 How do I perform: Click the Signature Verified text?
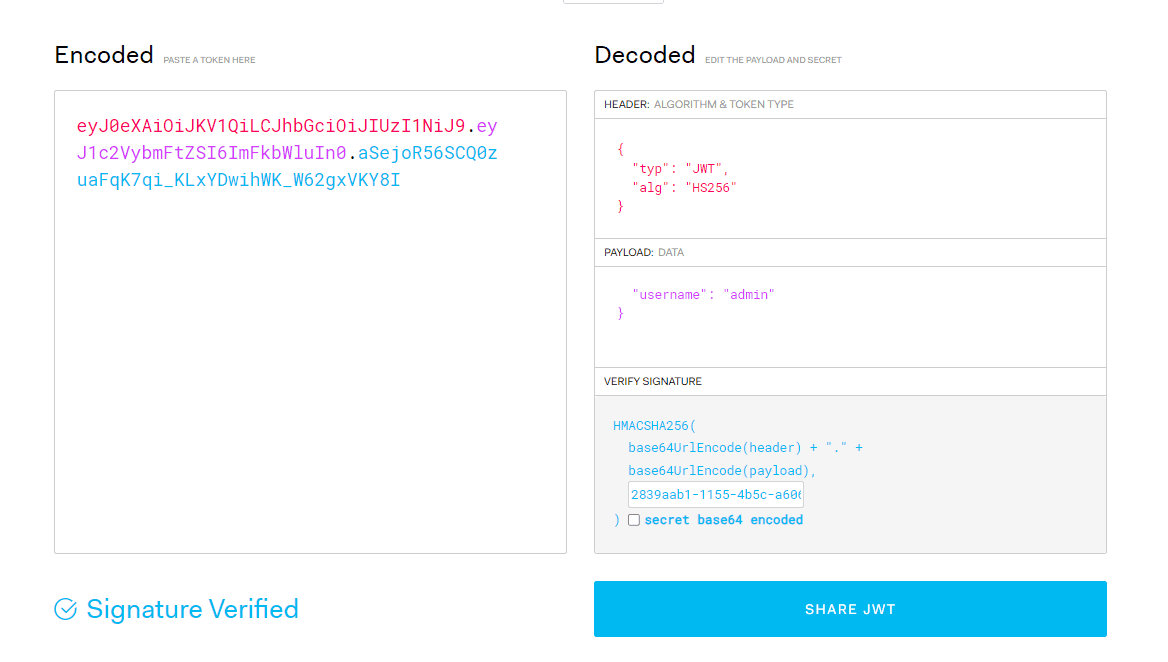click(x=192, y=609)
